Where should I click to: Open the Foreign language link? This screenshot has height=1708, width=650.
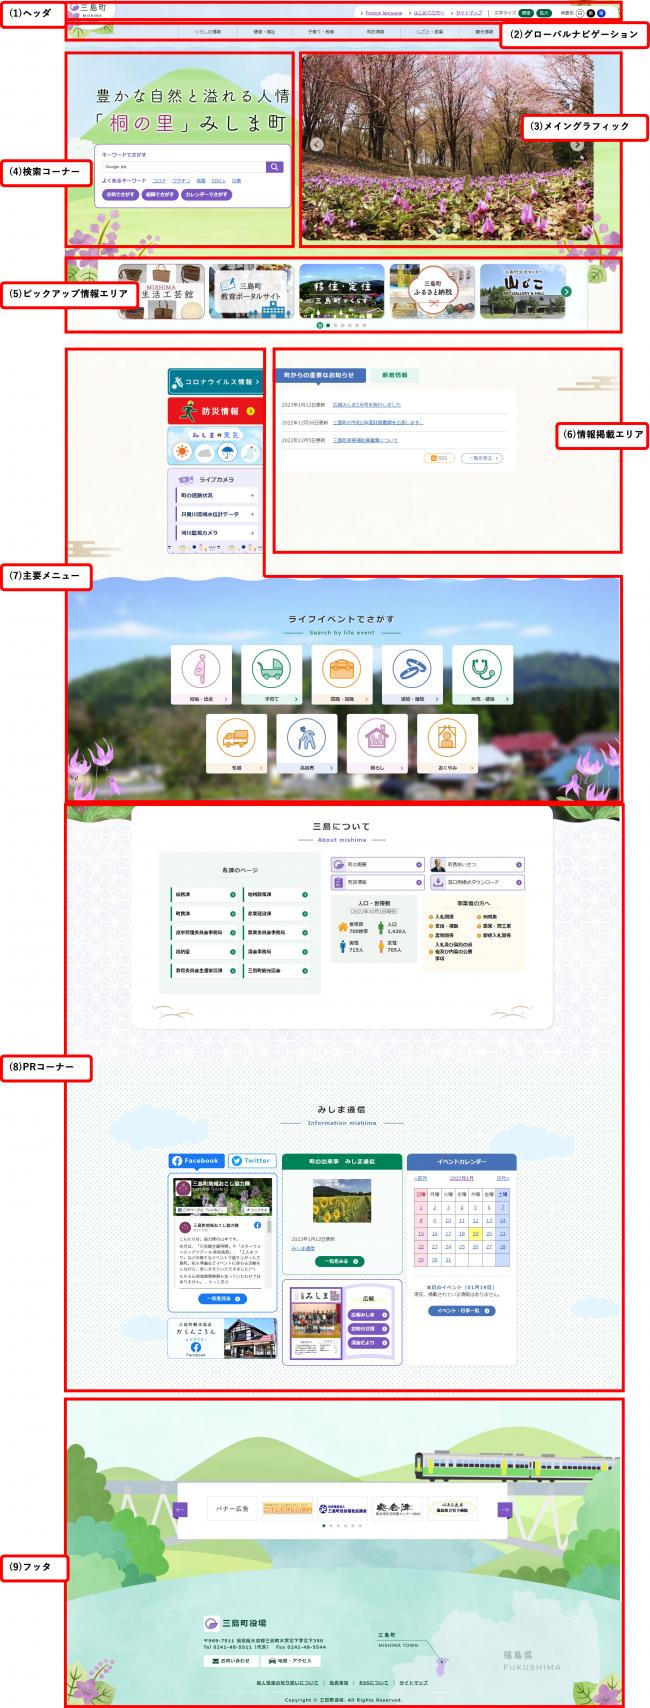click(x=383, y=13)
